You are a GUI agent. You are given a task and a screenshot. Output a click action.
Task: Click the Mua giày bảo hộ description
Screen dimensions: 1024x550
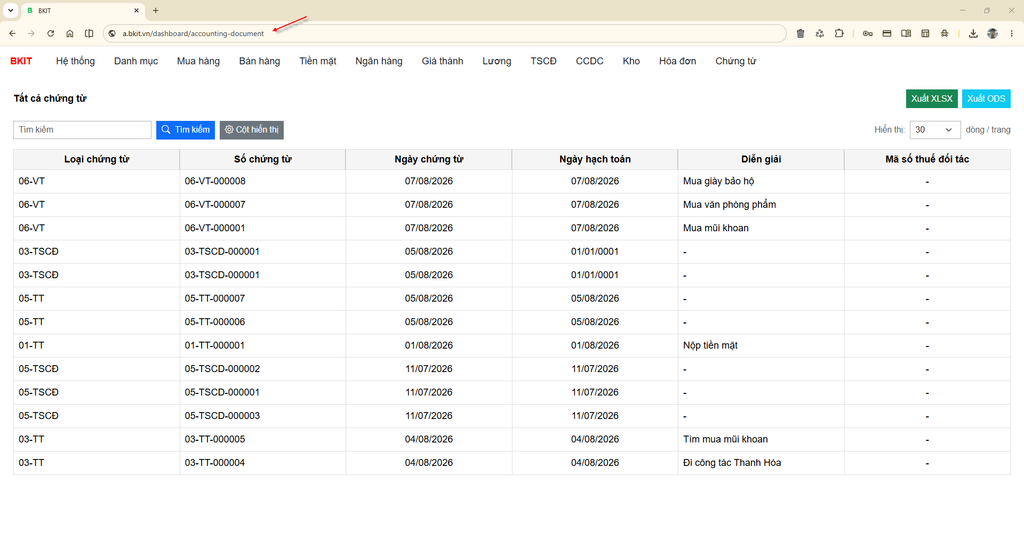718,181
